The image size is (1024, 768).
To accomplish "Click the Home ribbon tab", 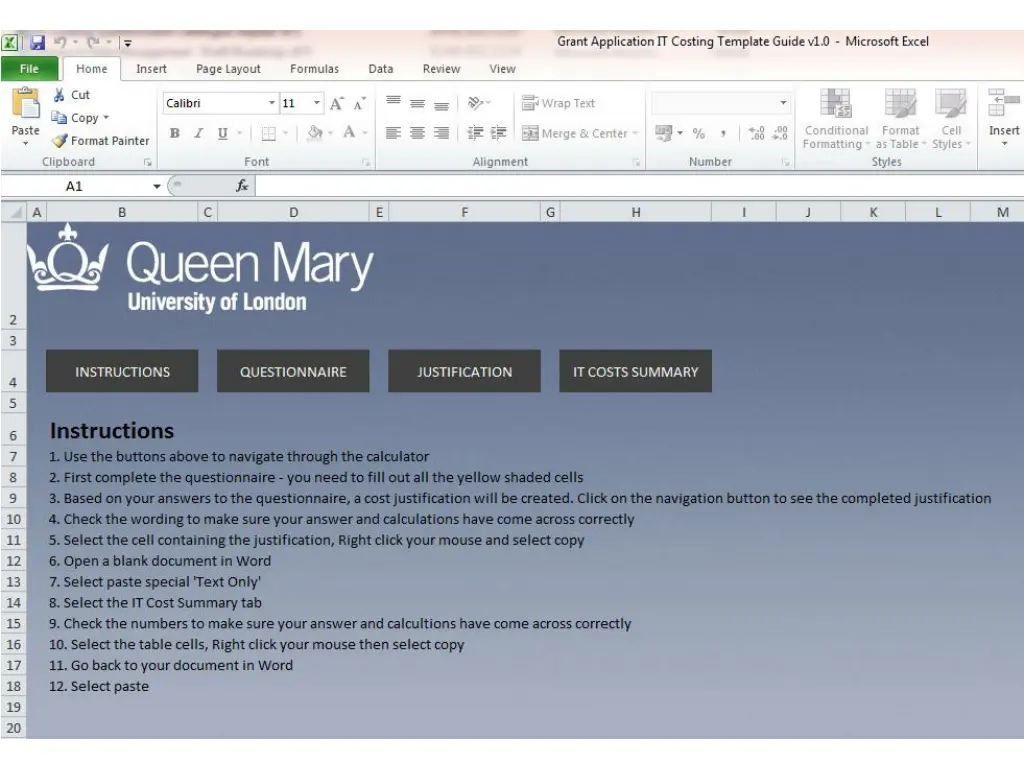I will point(91,69).
